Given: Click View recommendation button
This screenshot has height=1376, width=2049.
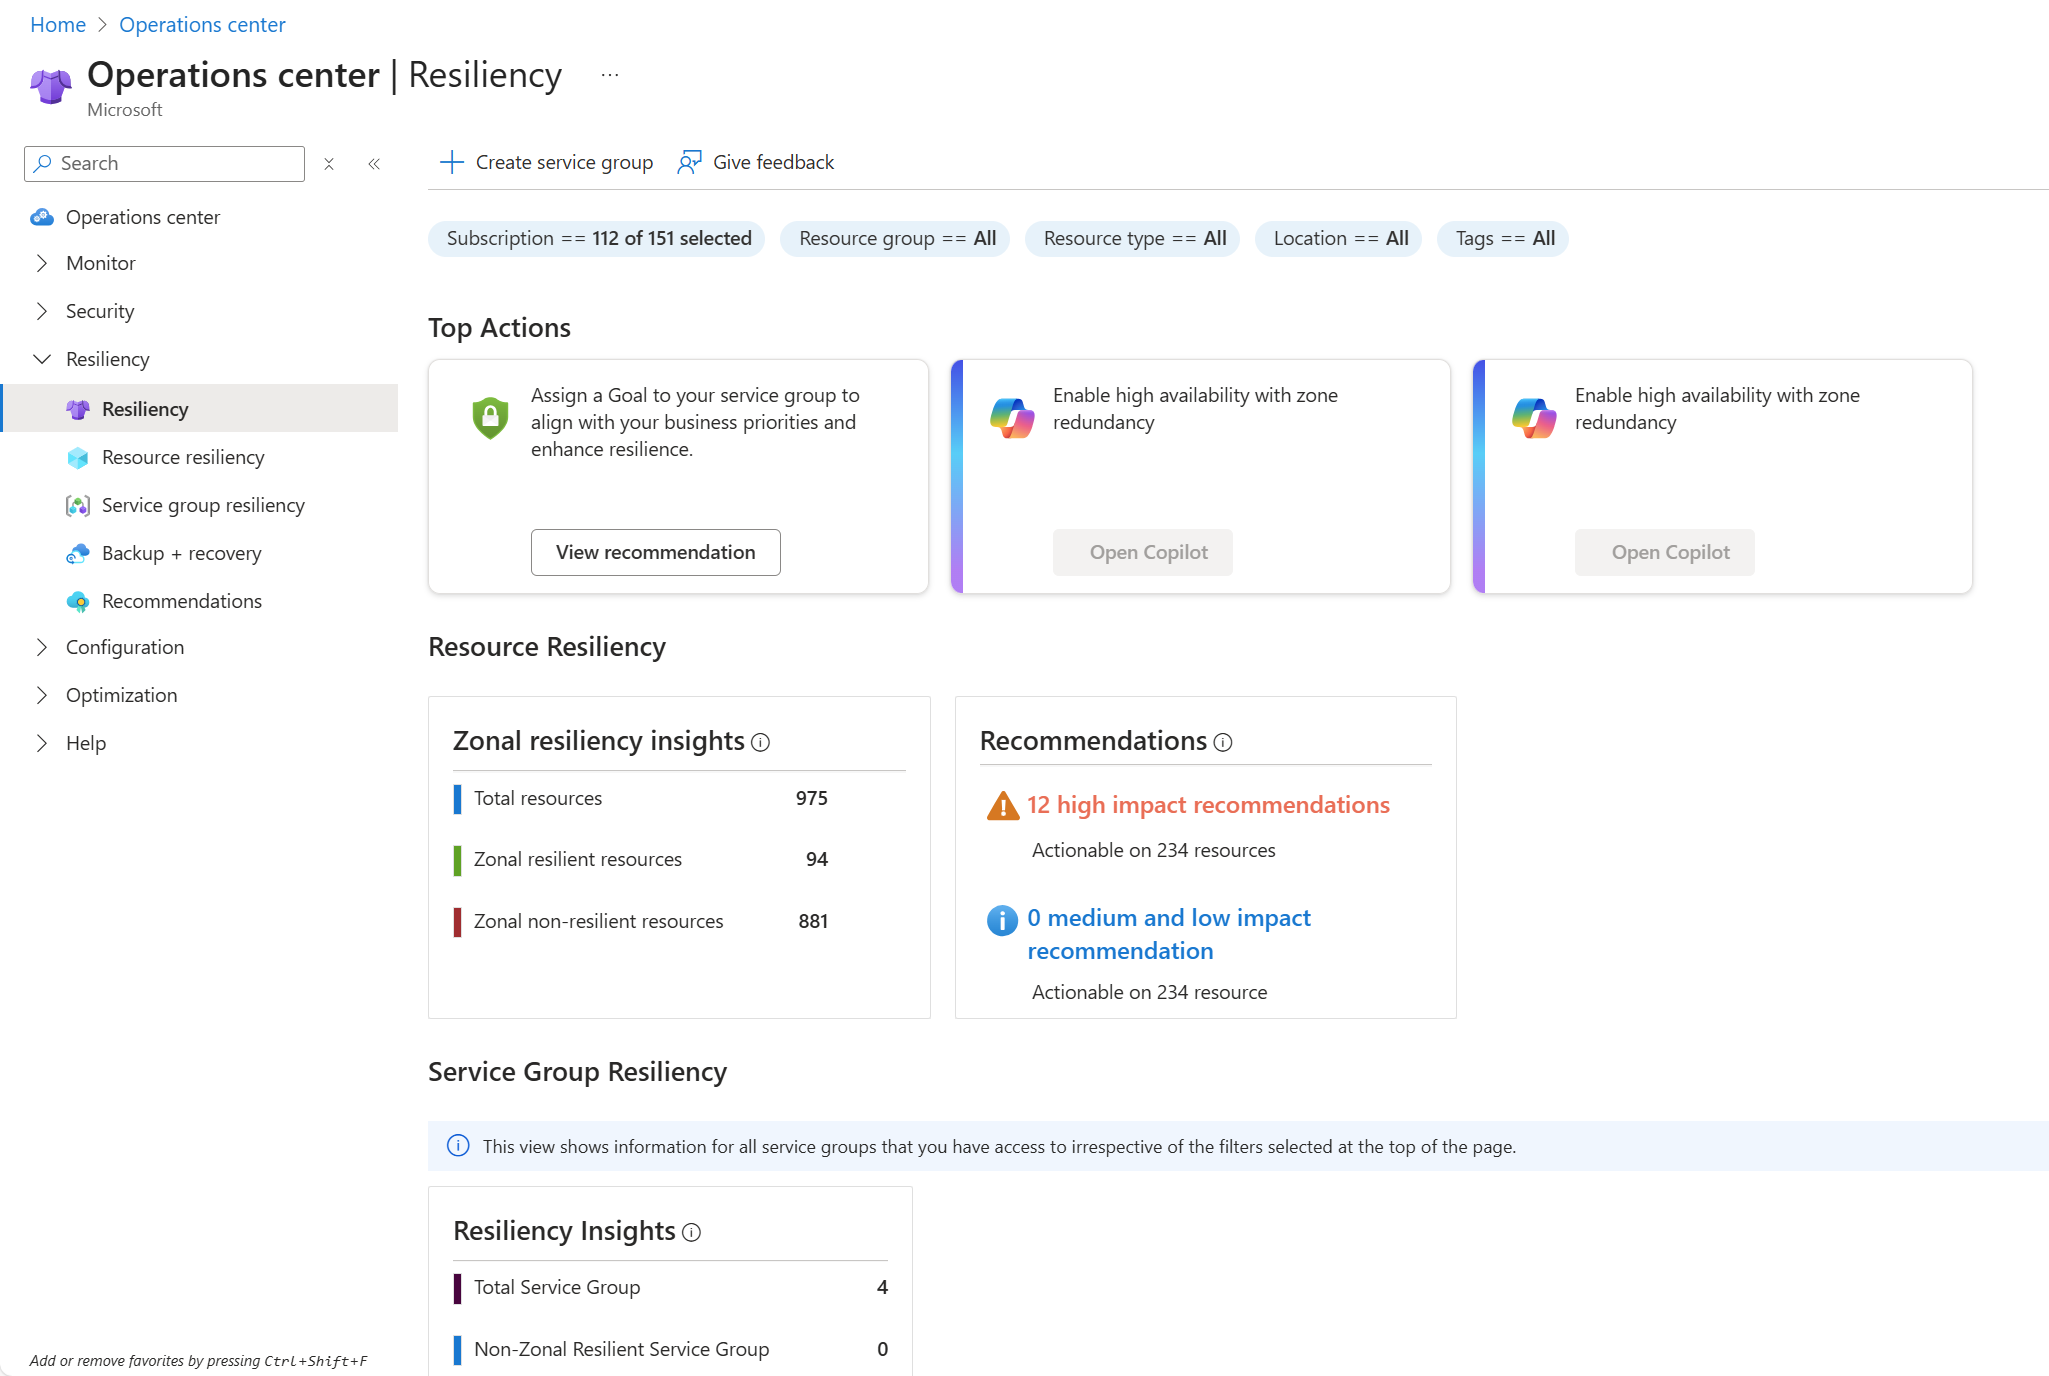Looking at the screenshot, I should pos(655,552).
